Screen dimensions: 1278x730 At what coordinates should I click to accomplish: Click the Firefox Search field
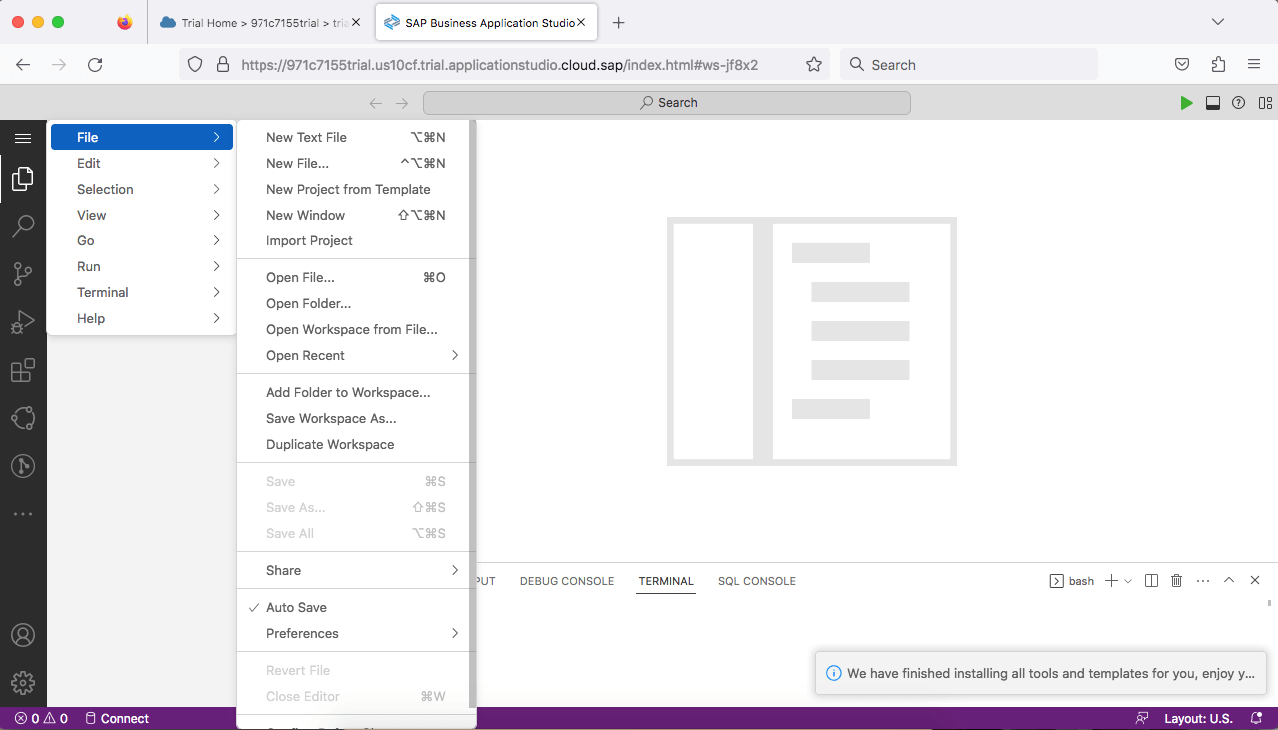968,65
